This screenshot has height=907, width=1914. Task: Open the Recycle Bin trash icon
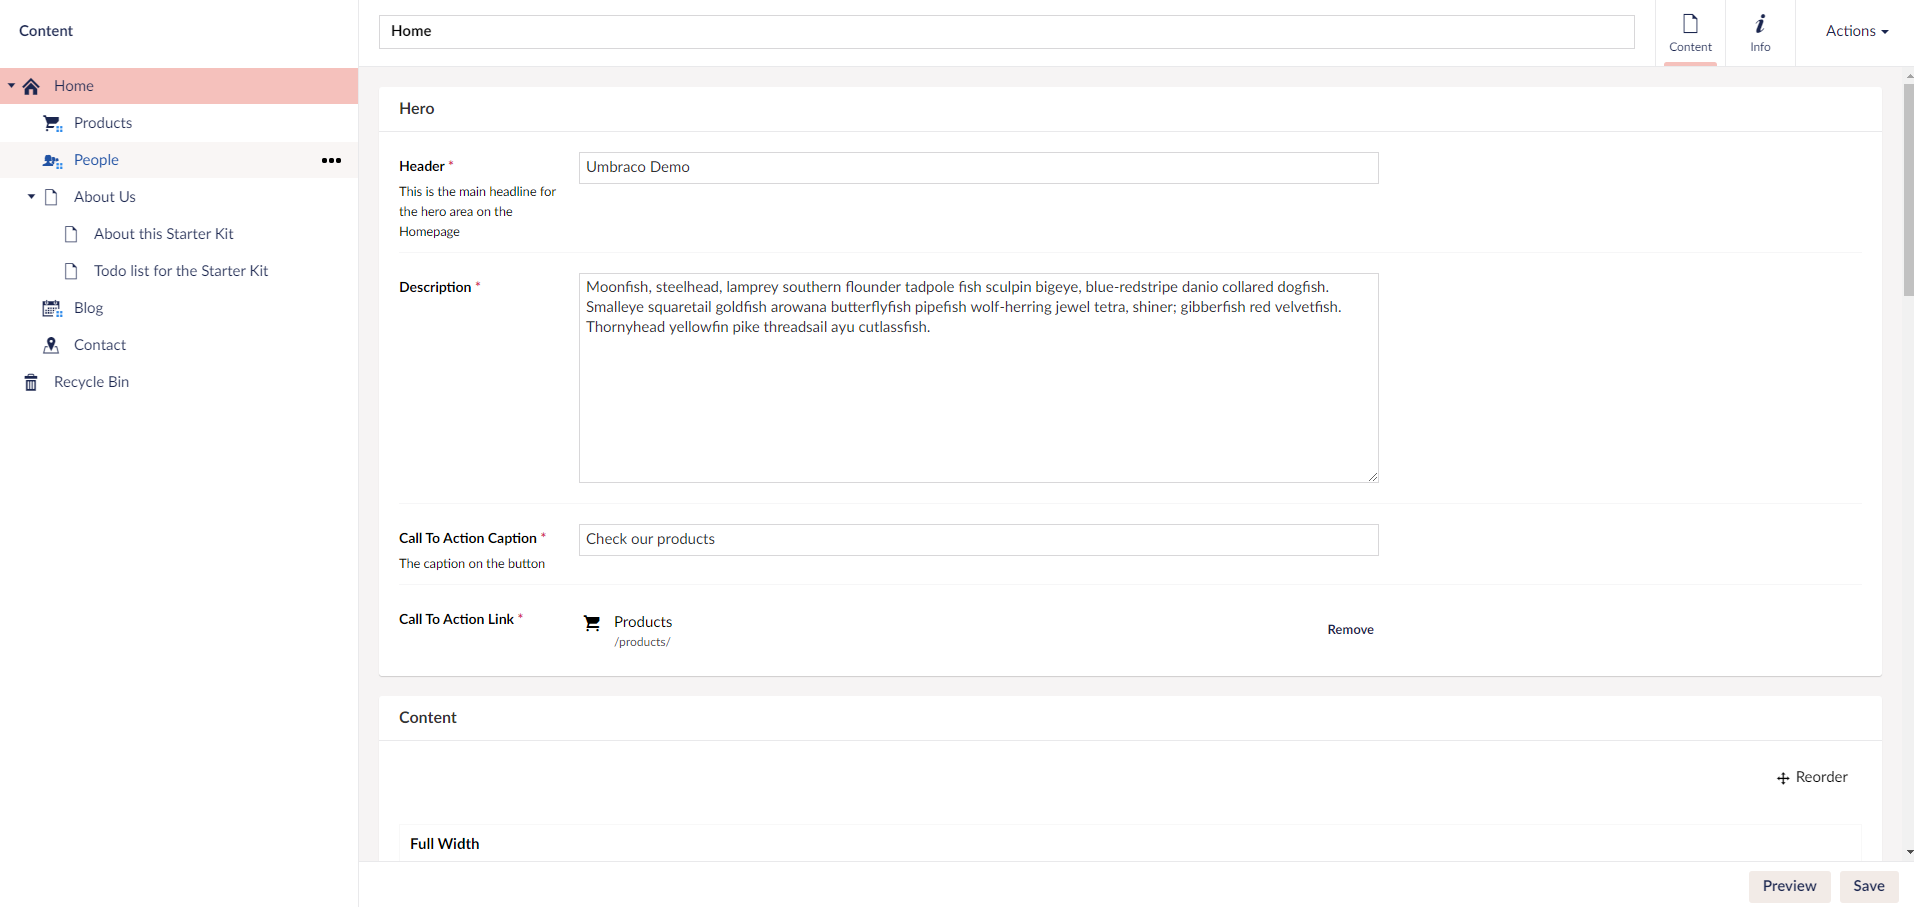point(30,381)
